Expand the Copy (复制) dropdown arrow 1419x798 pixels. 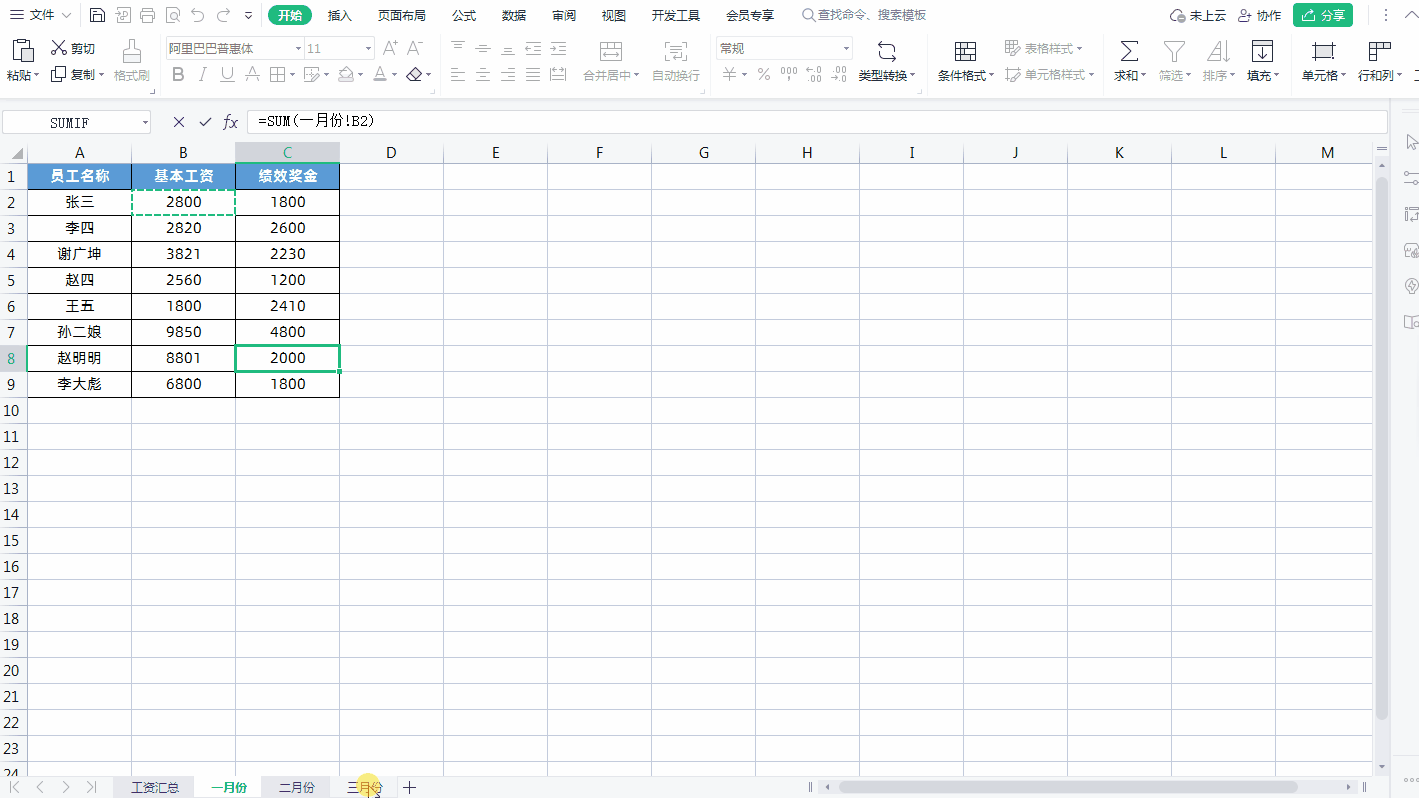[103, 74]
